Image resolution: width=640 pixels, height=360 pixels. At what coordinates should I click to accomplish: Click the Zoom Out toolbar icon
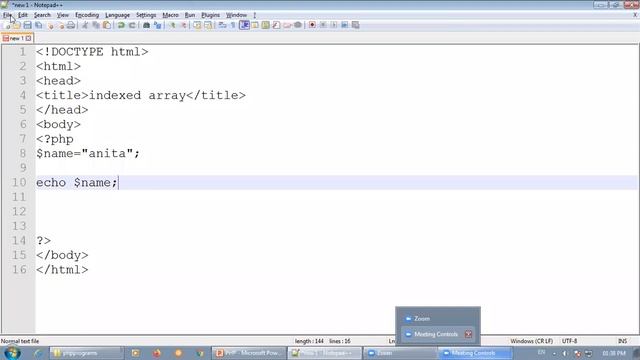pos(183,25)
